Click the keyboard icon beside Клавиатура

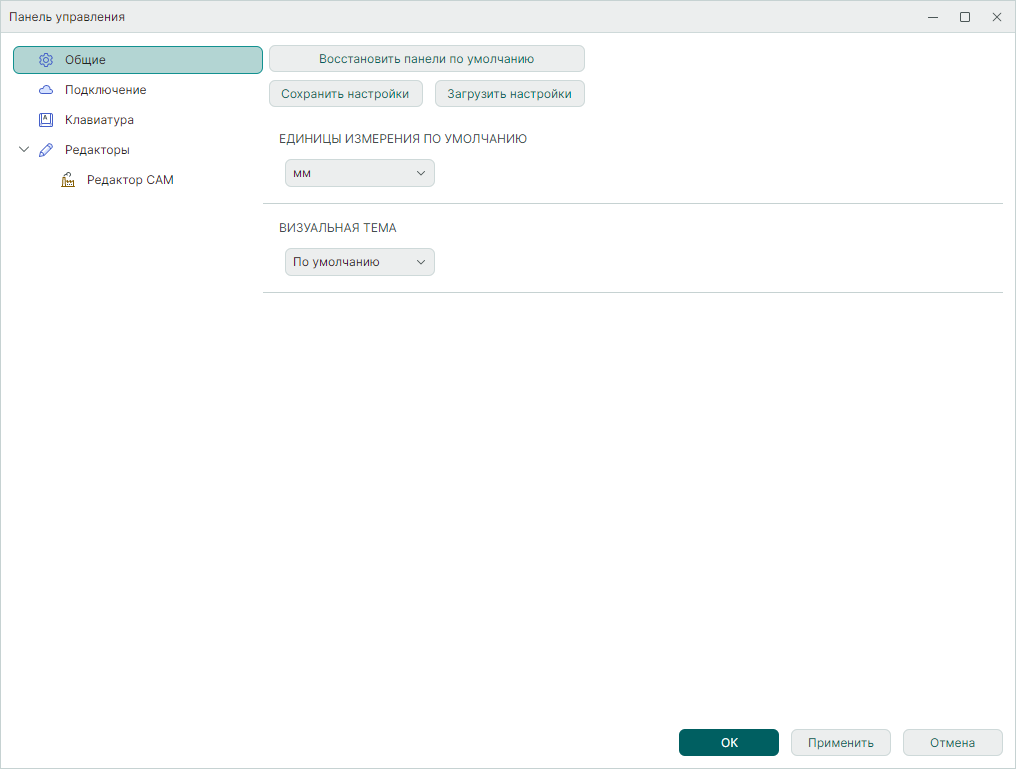46,120
